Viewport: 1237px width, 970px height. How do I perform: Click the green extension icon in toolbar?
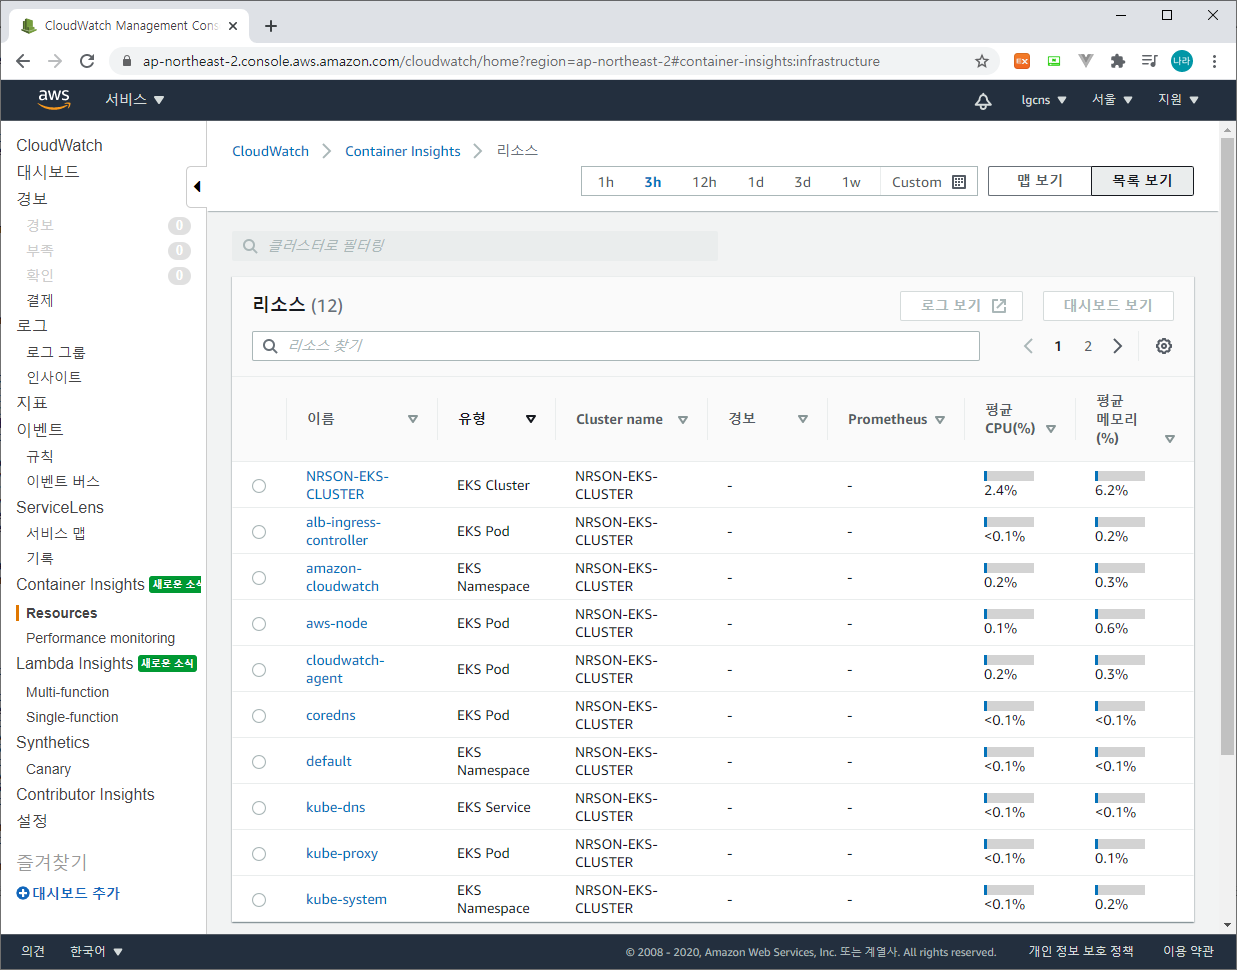(x=1054, y=61)
